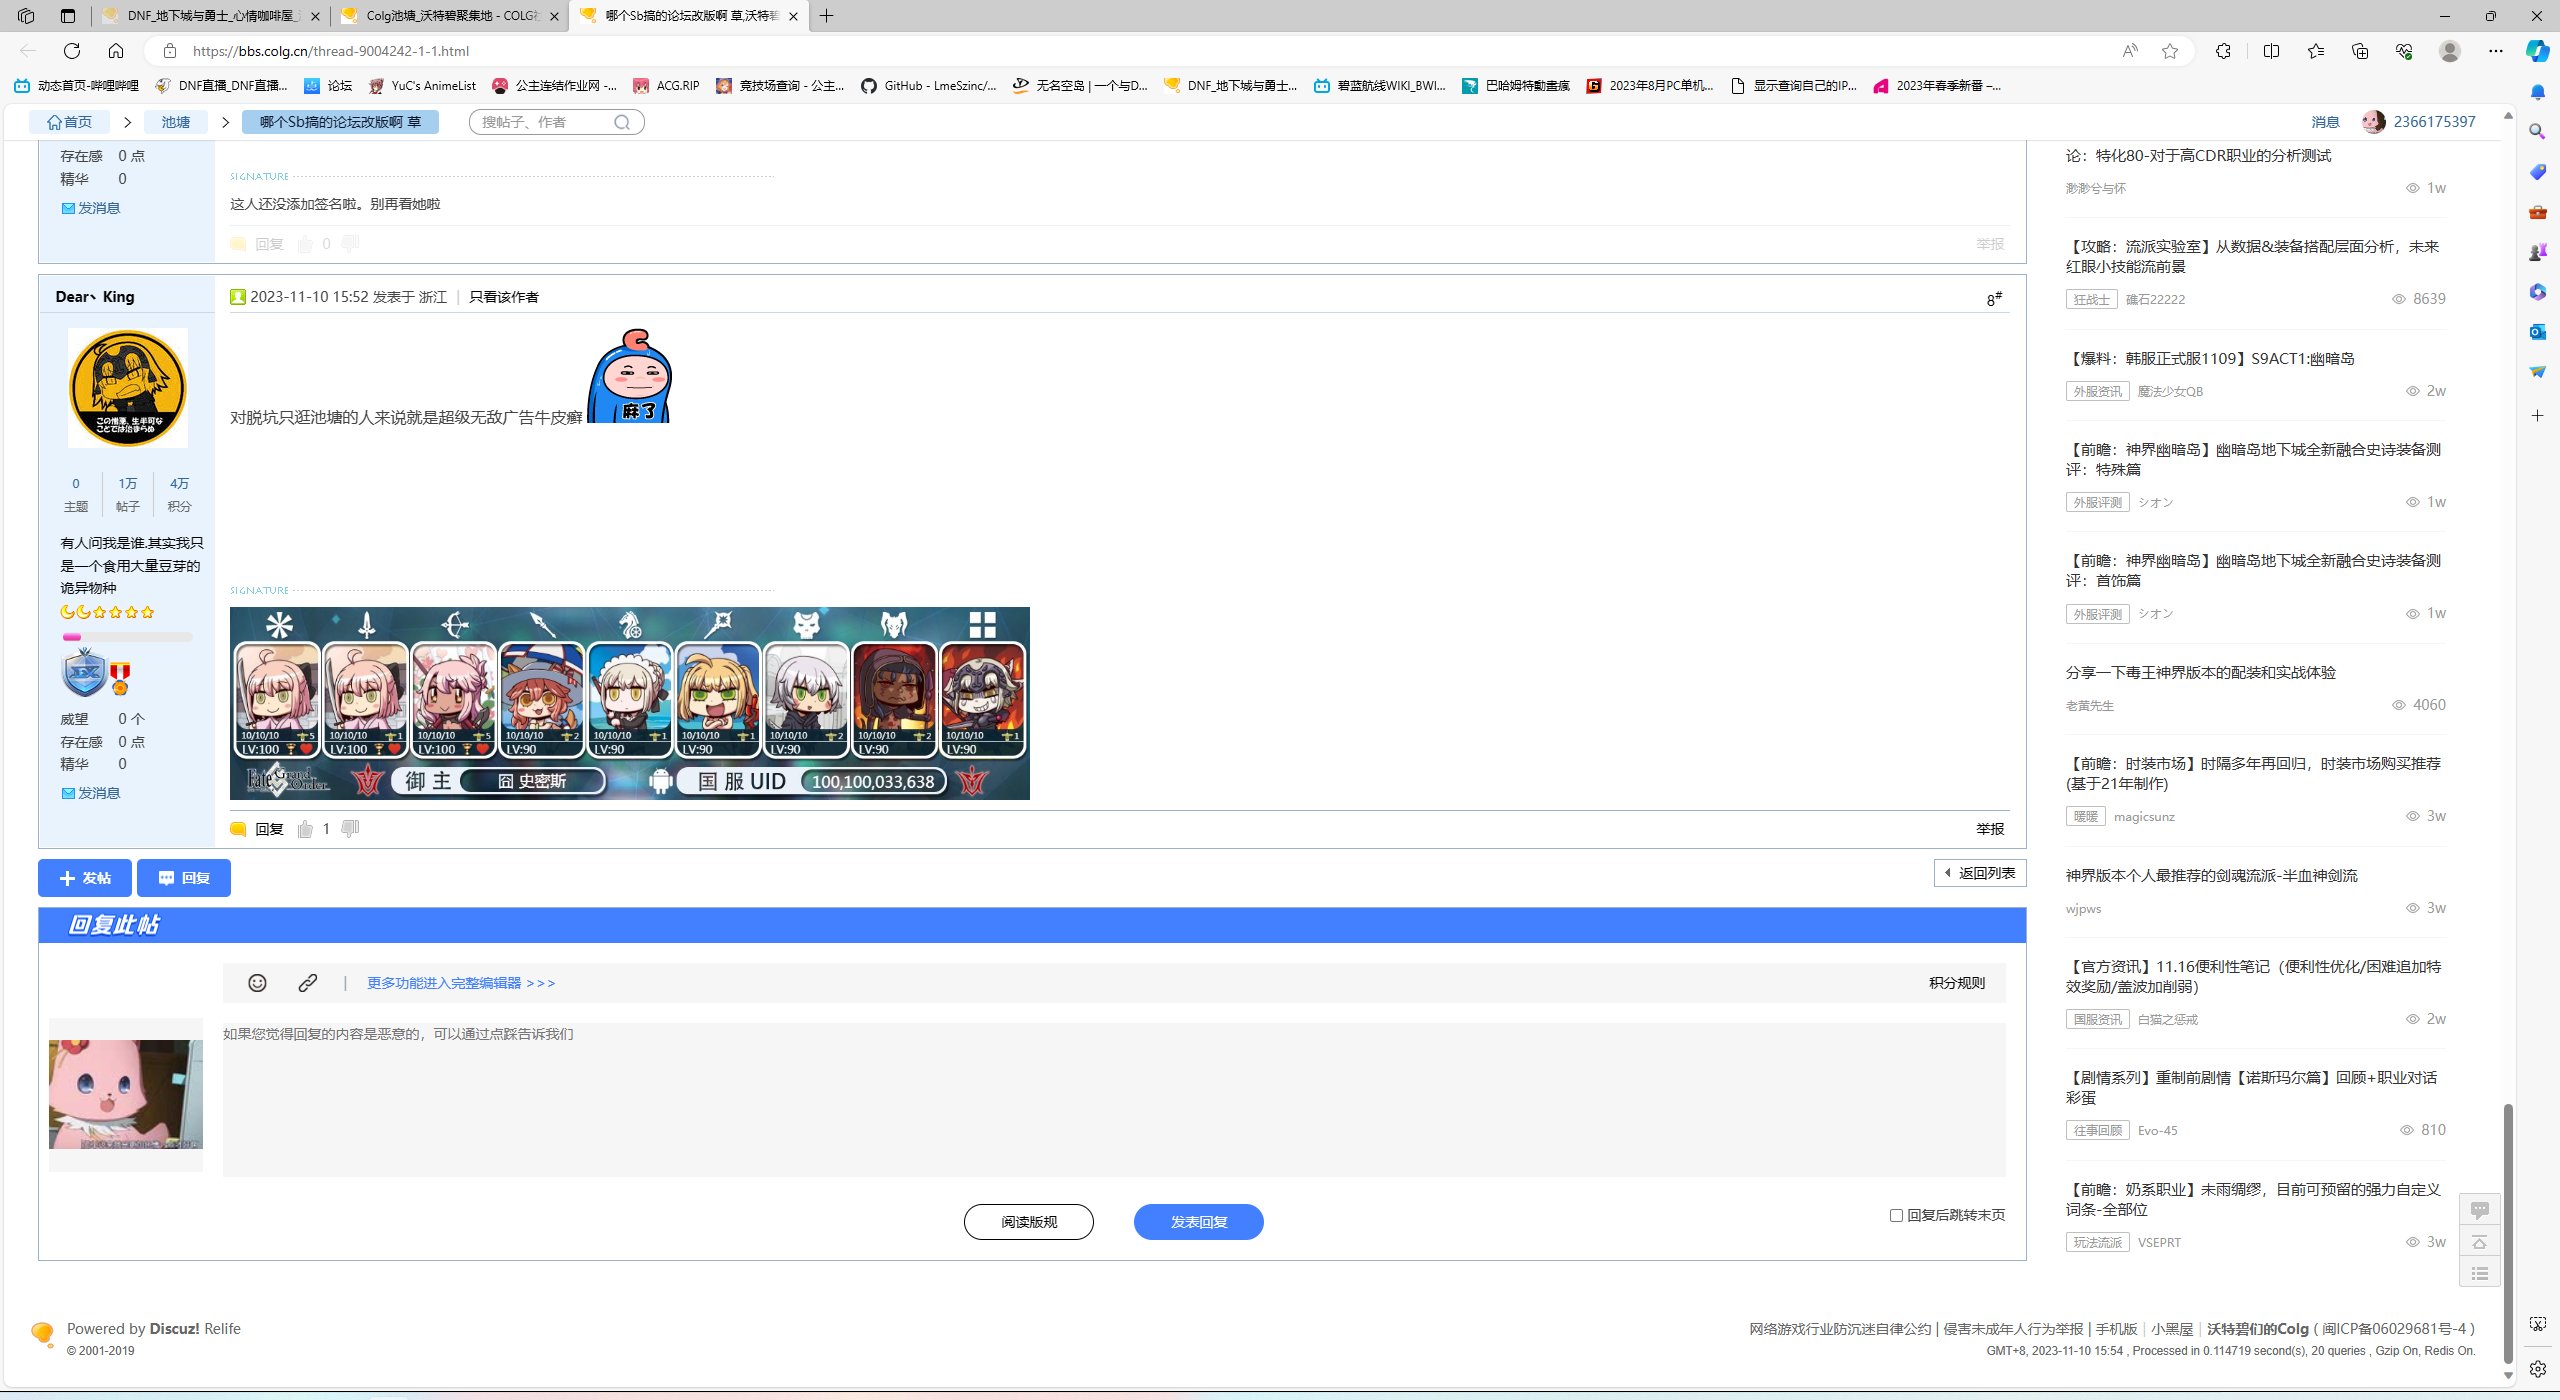2560x1400 pixels.
Task: Open the Copilot icon in Edge sidebar
Action: 2538,51
